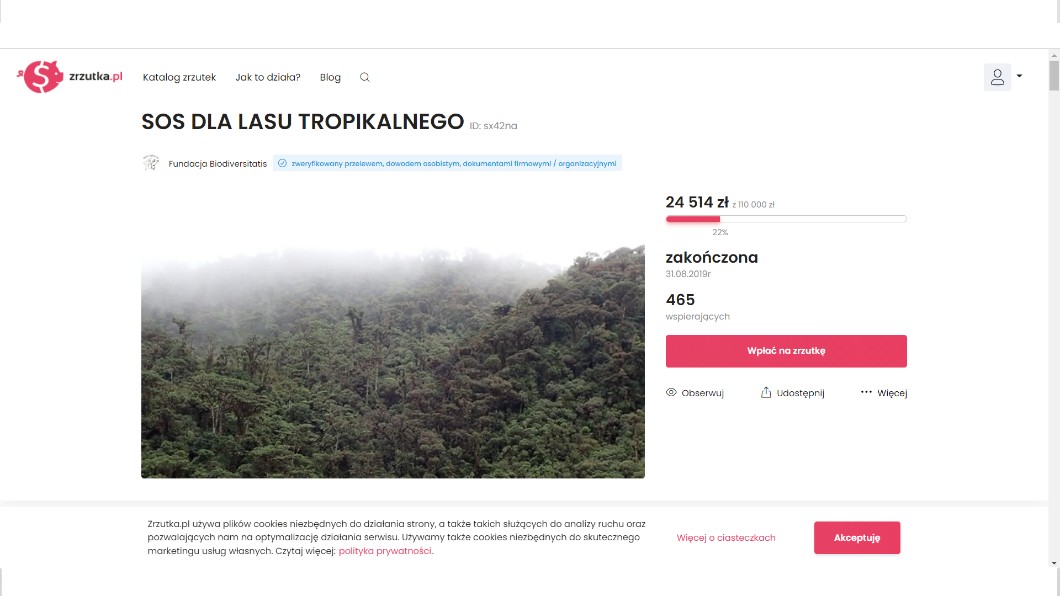Click the share icon beside Udostępnij

[766, 393]
